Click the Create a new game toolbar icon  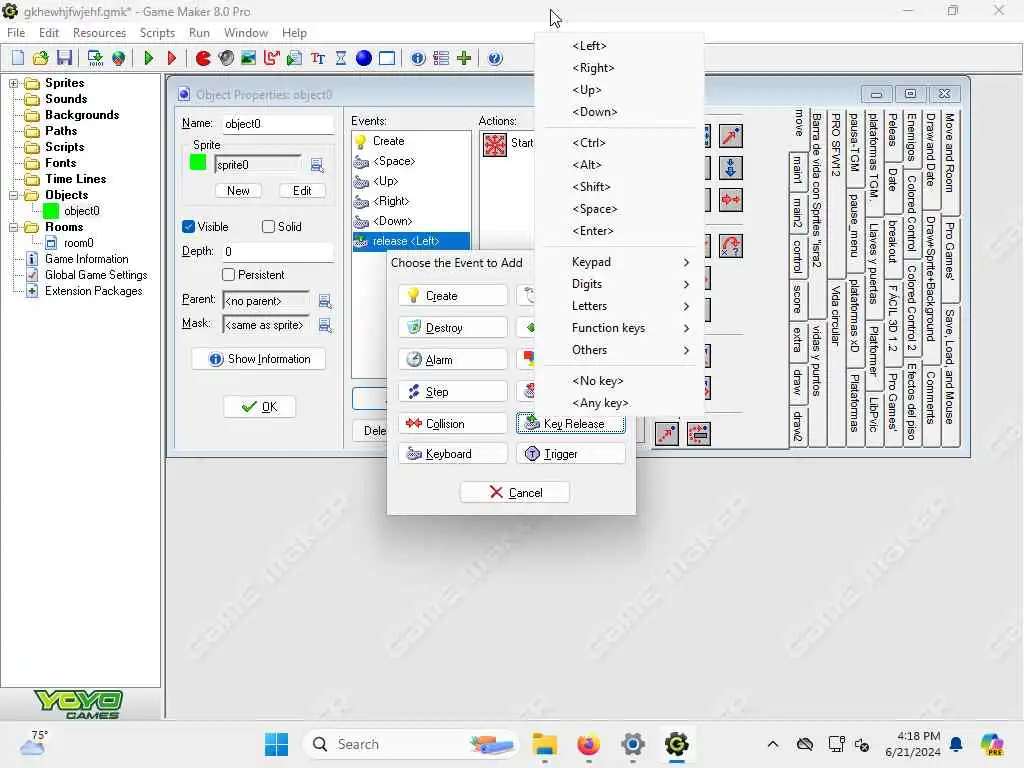18,58
